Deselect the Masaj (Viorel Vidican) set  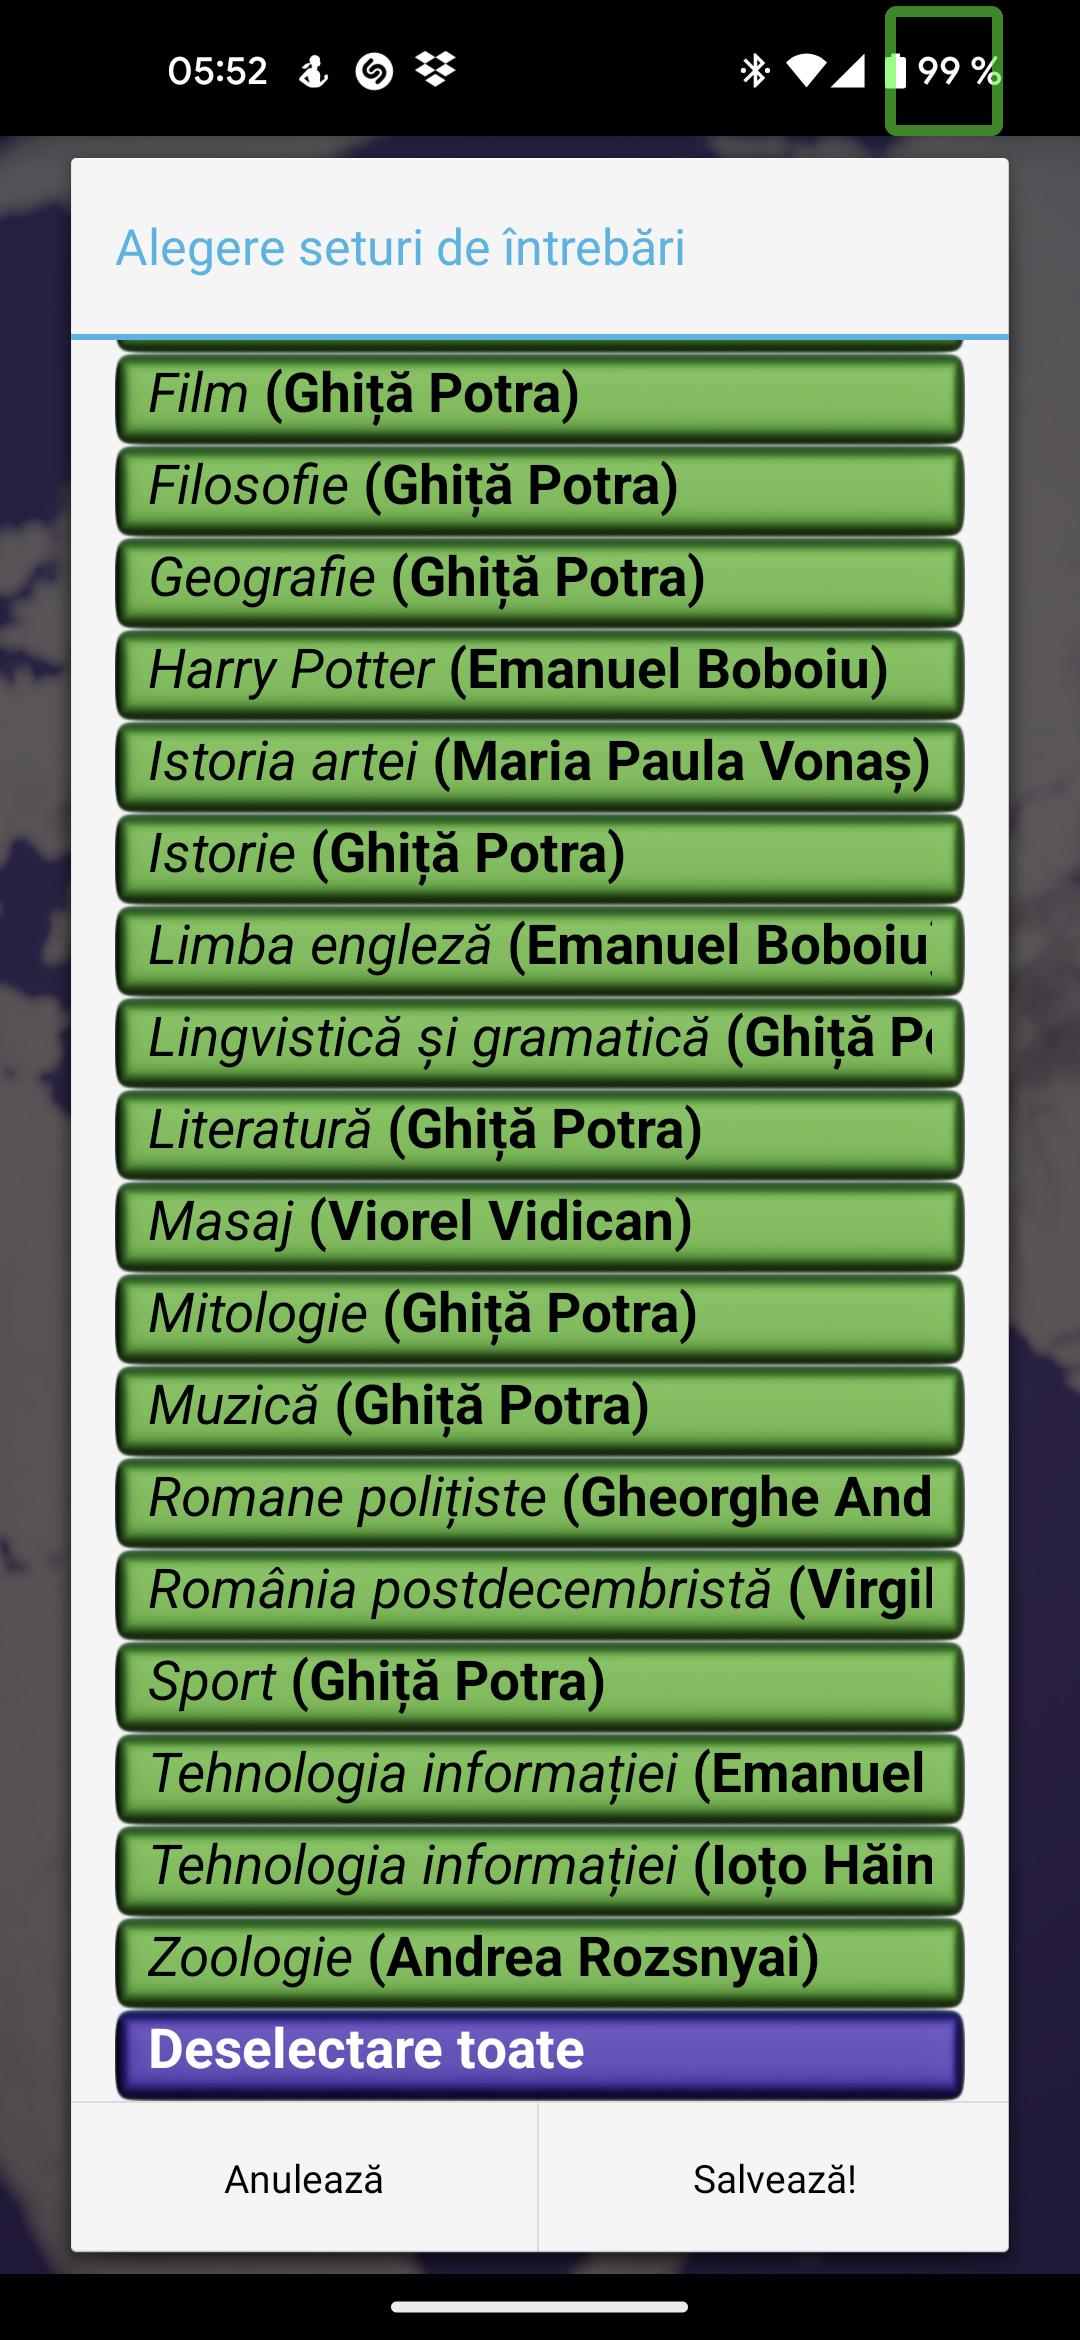(540, 1223)
